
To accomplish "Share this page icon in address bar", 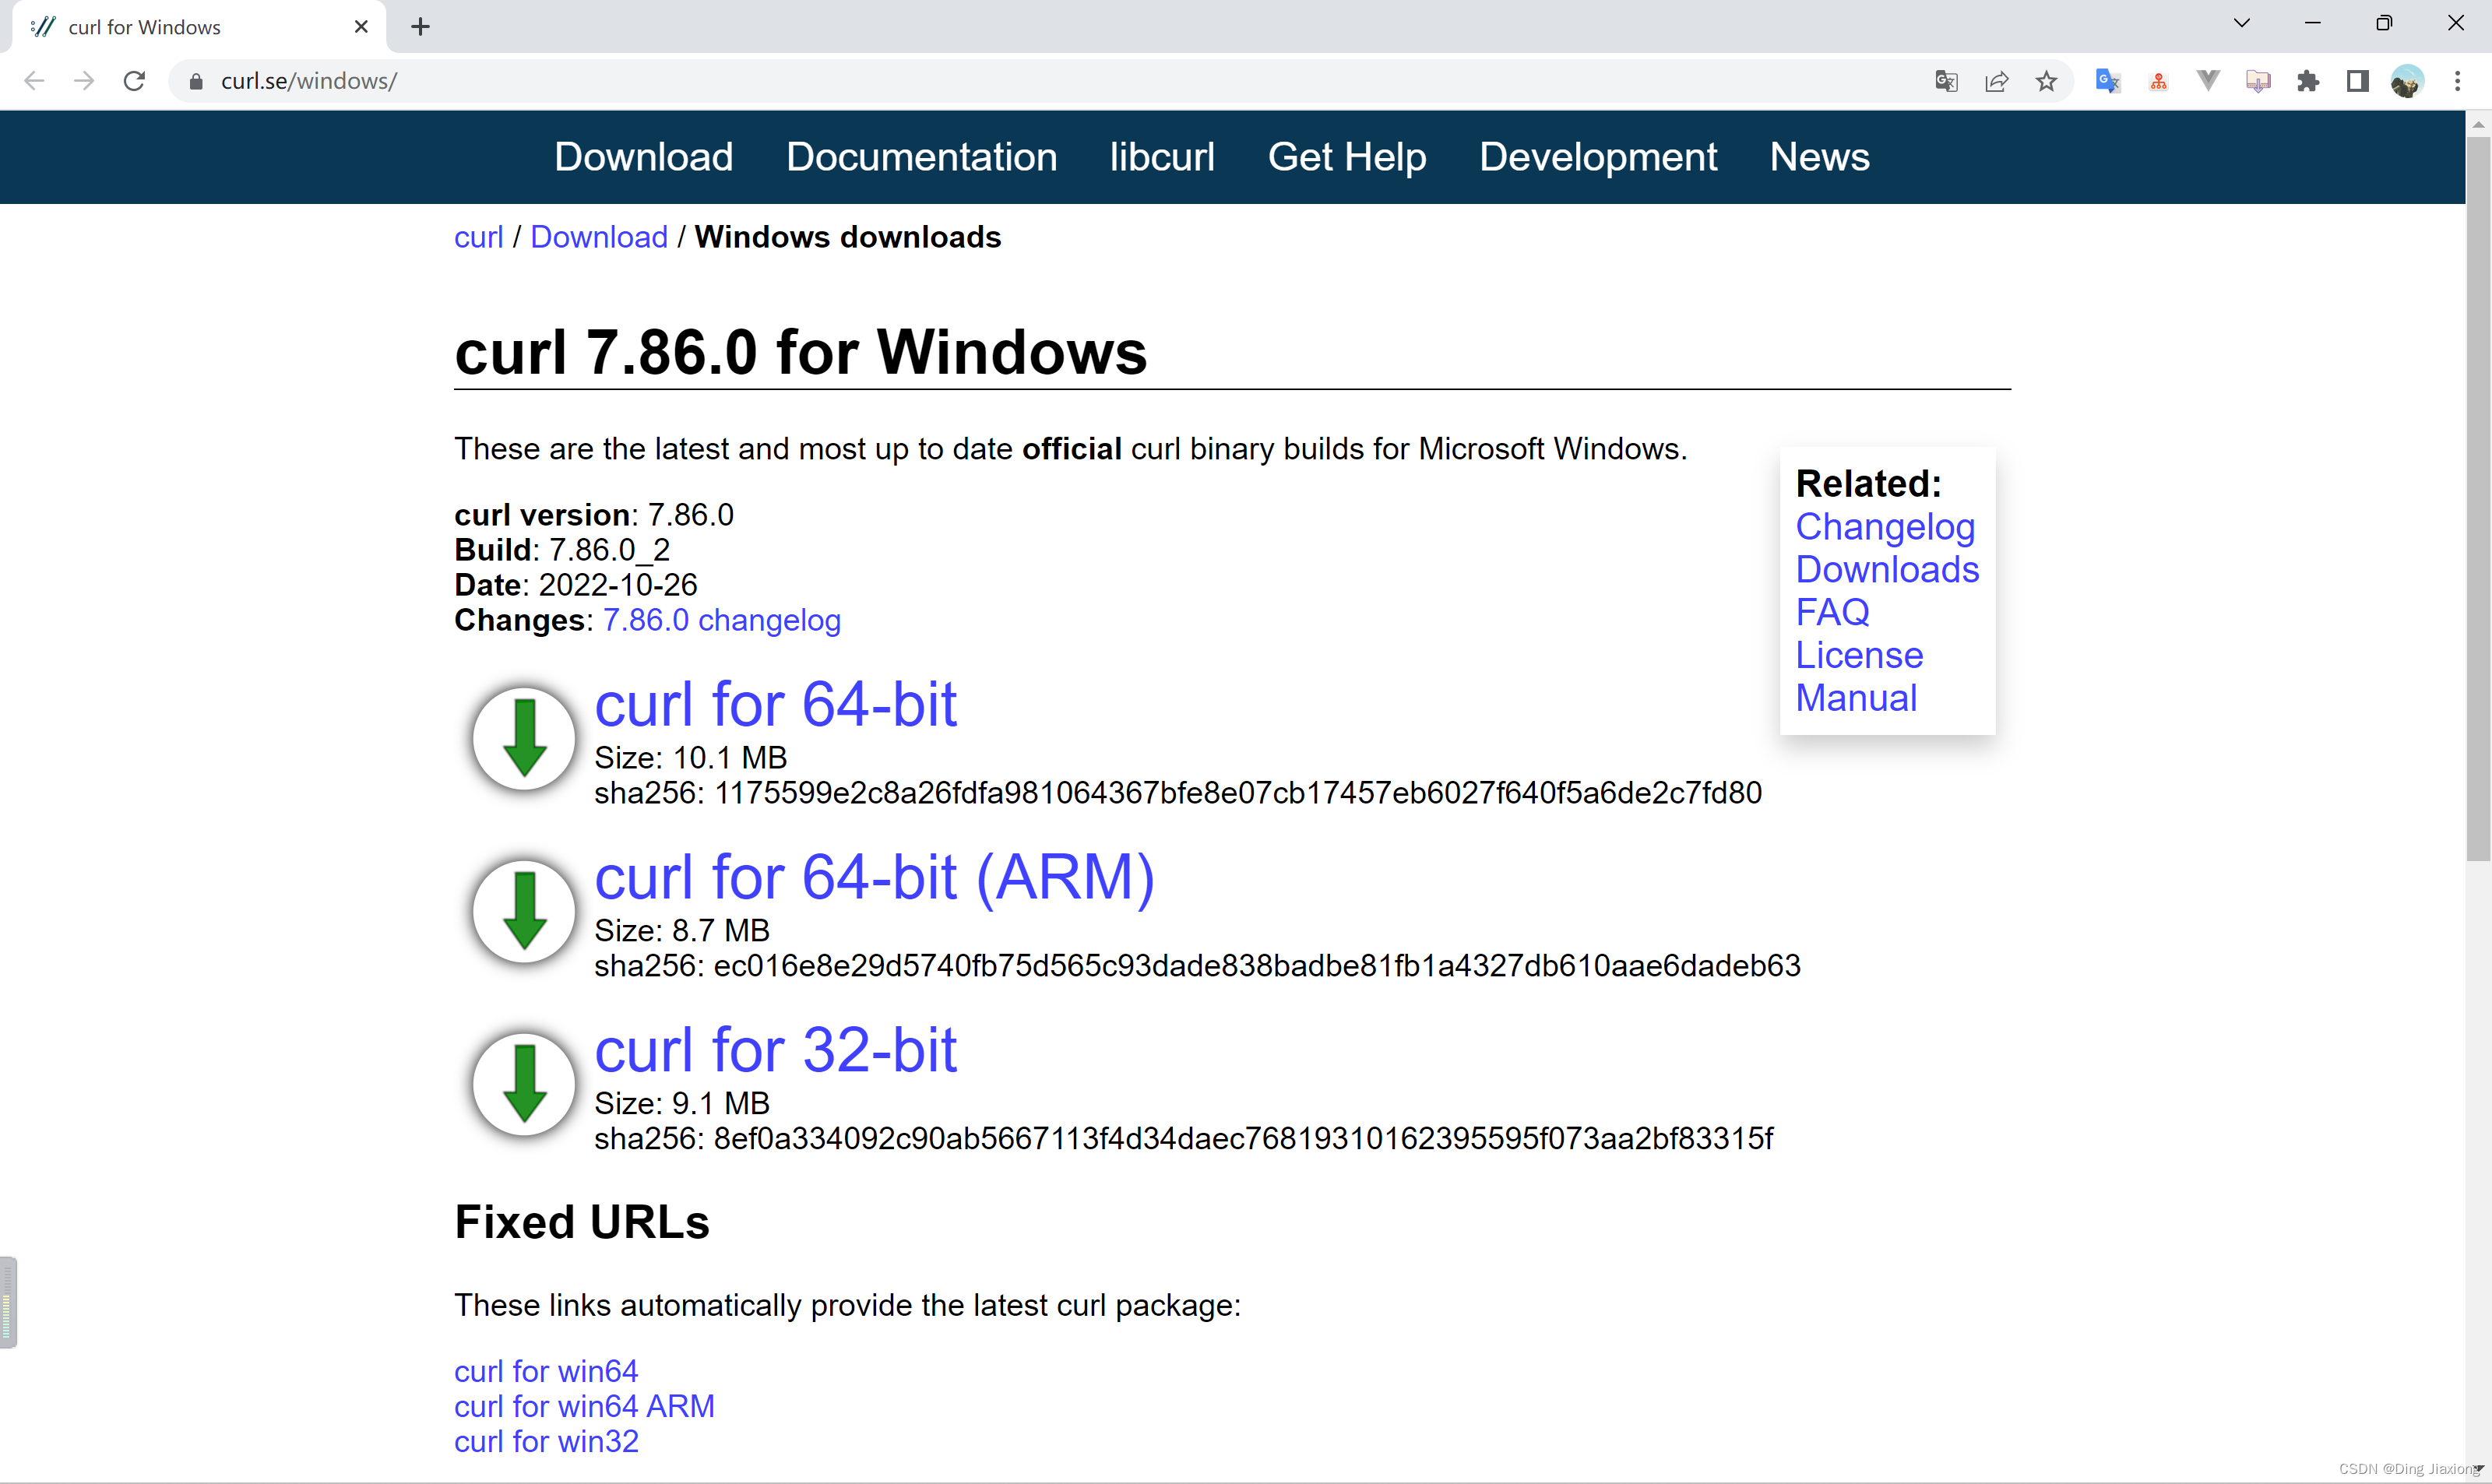I will [1996, 81].
